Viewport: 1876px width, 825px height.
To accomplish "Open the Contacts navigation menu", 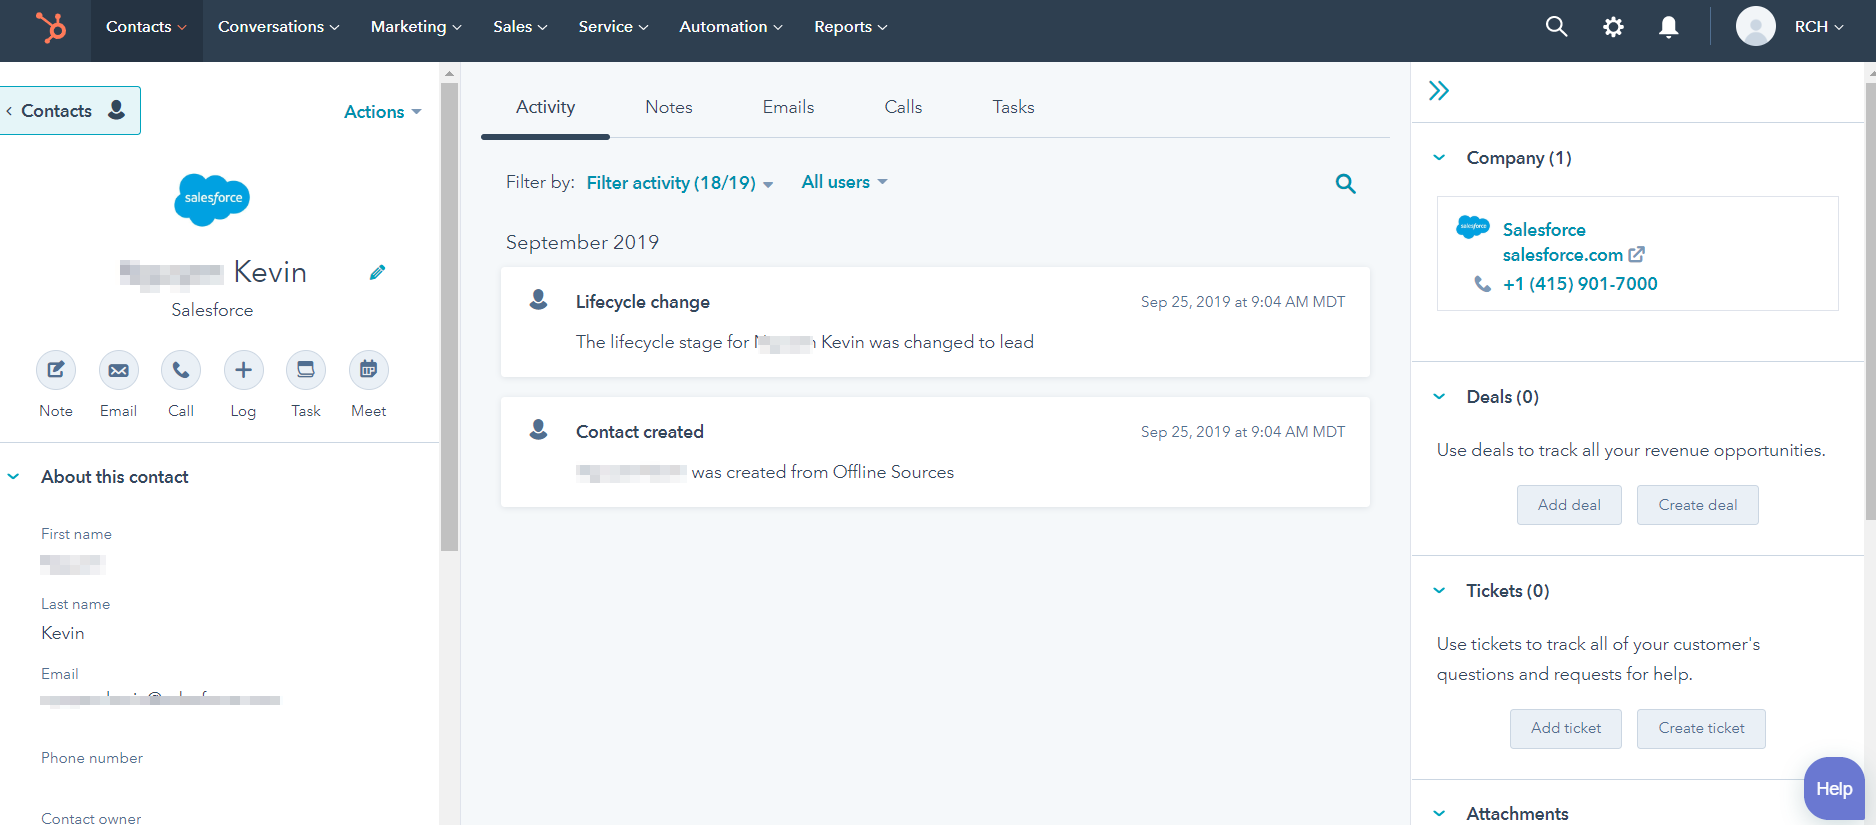I will pyautogui.click(x=146, y=27).
